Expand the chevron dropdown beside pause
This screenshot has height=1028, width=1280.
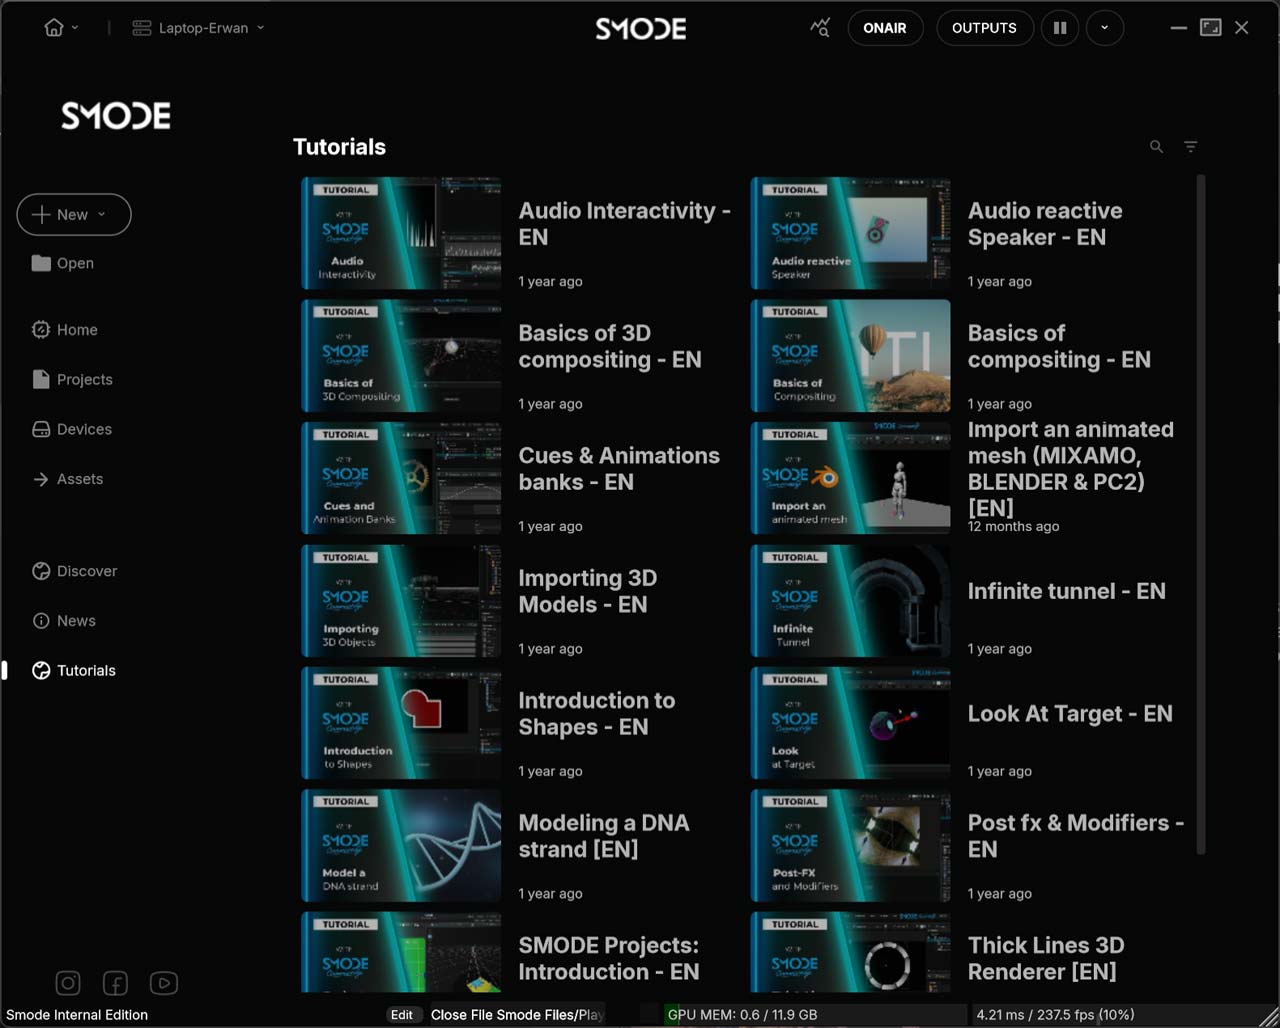(1104, 28)
